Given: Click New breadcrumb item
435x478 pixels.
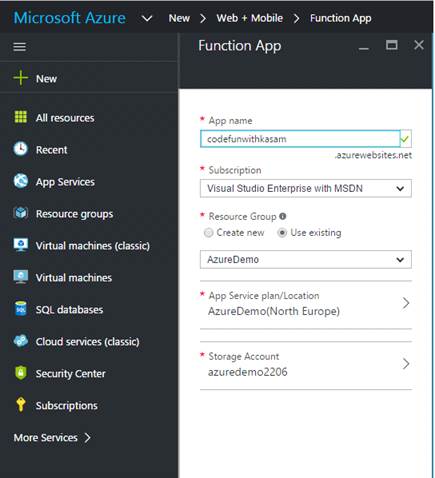Looking at the screenshot, I should point(179,18).
